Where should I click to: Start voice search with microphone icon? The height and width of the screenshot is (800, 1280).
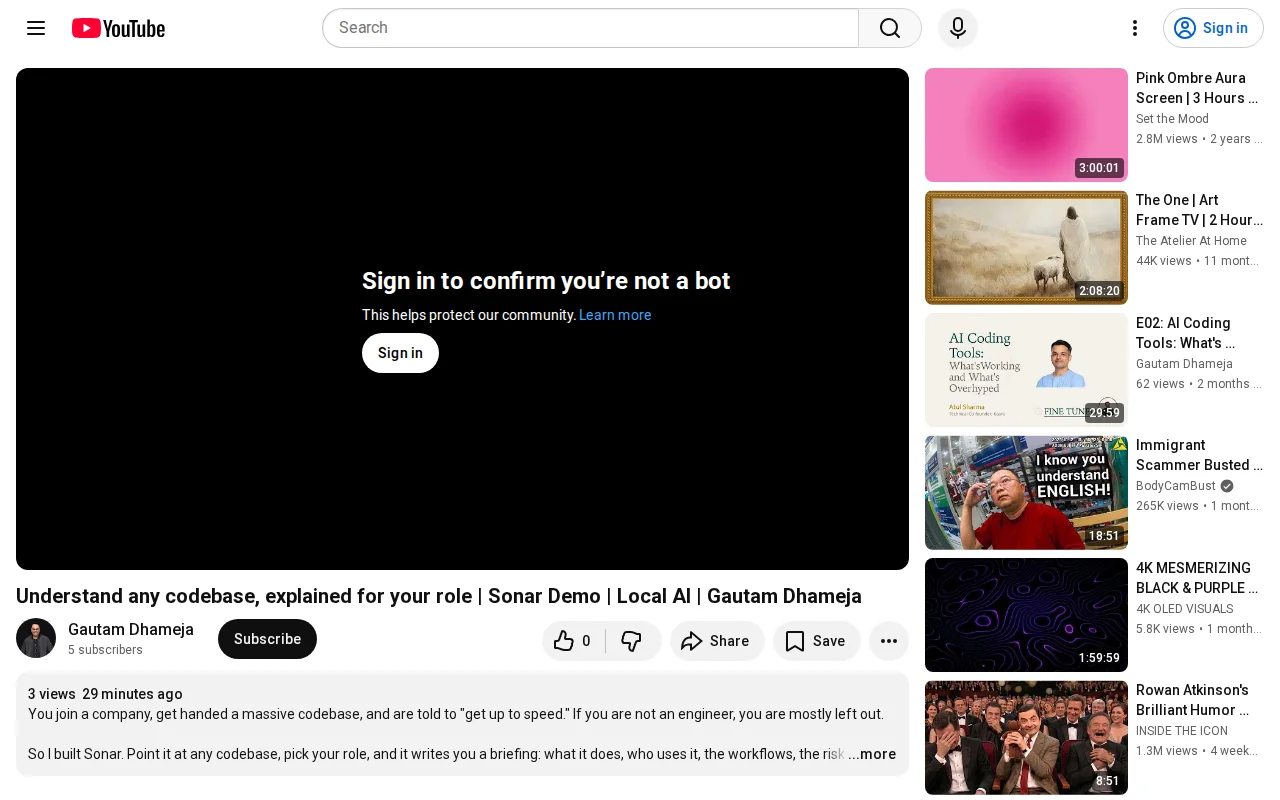pos(958,28)
